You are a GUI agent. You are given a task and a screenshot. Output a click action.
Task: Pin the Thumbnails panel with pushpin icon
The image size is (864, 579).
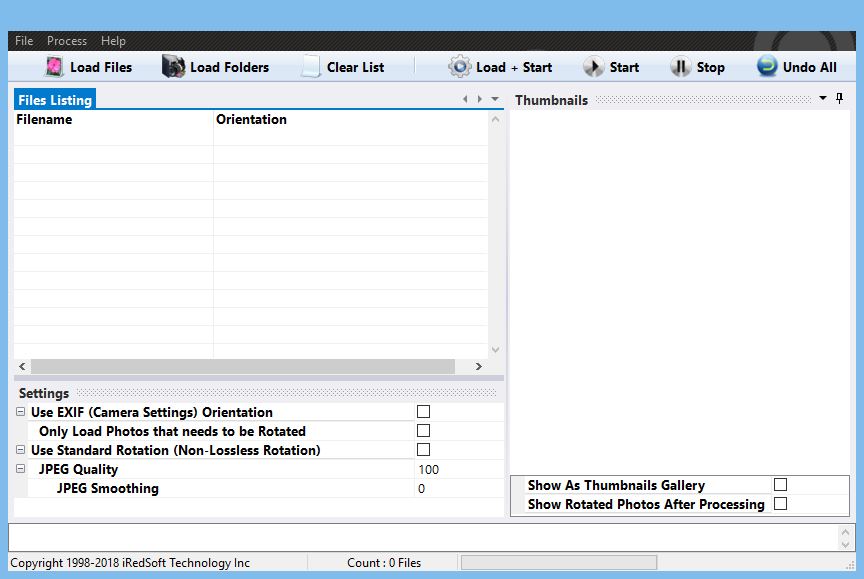839,99
